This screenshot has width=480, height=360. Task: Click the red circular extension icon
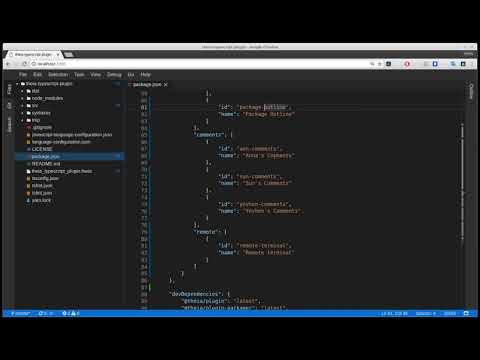tap(407, 64)
